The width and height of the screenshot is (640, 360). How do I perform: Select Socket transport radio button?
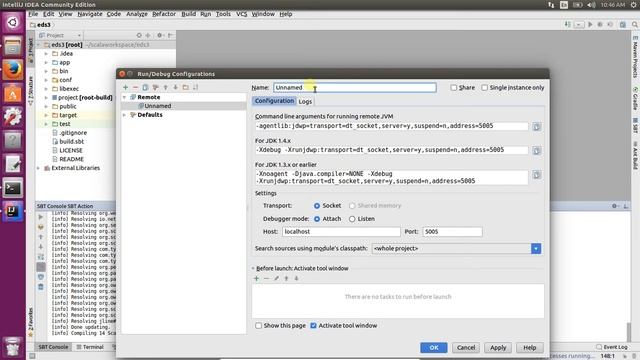(x=317, y=206)
